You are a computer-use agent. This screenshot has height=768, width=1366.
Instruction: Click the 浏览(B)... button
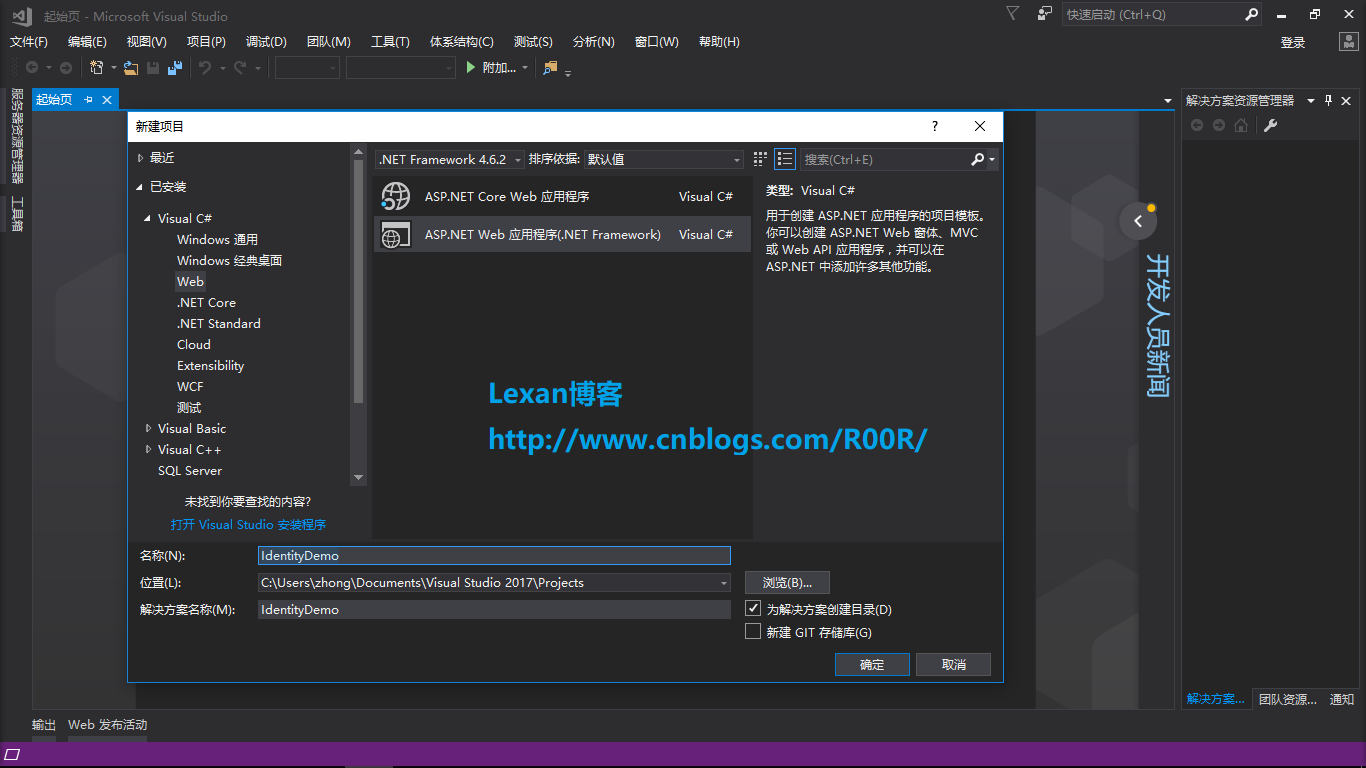pyautogui.click(x=788, y=582)
